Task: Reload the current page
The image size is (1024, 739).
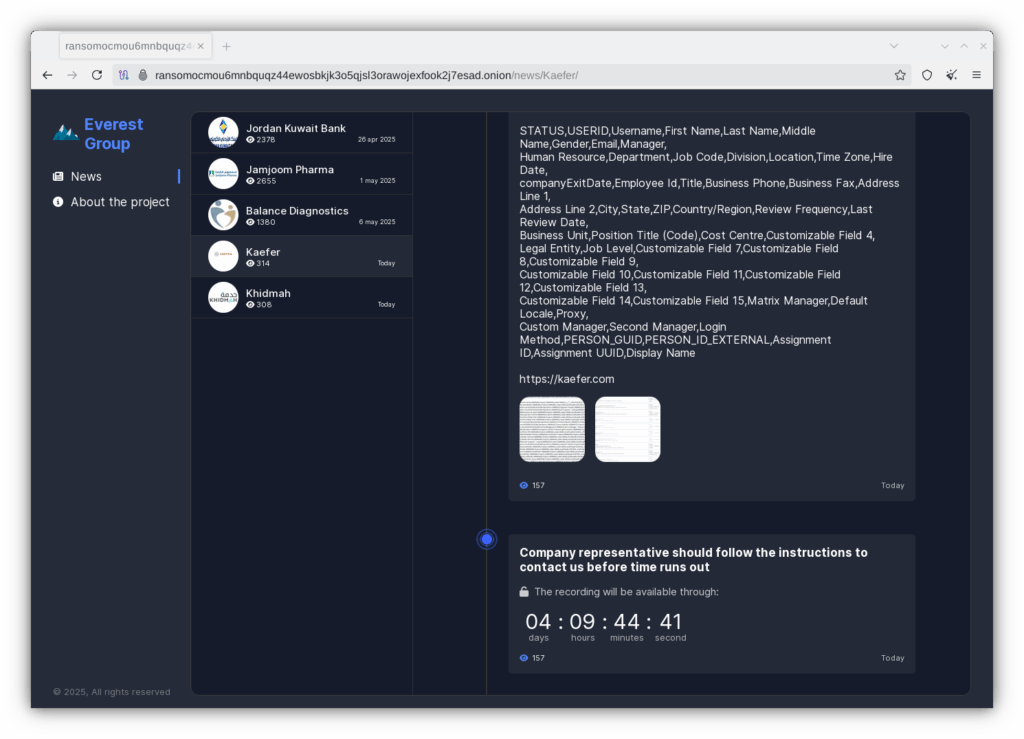Action: coord(97,75)
